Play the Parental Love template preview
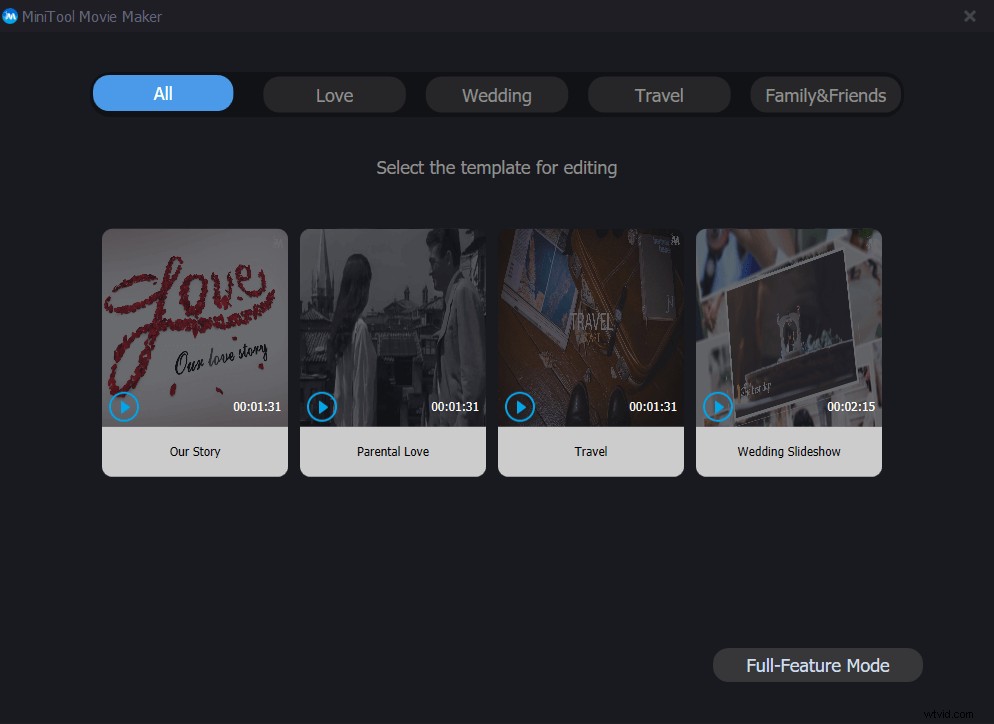 pyautogui.click(x=322, y=407)
